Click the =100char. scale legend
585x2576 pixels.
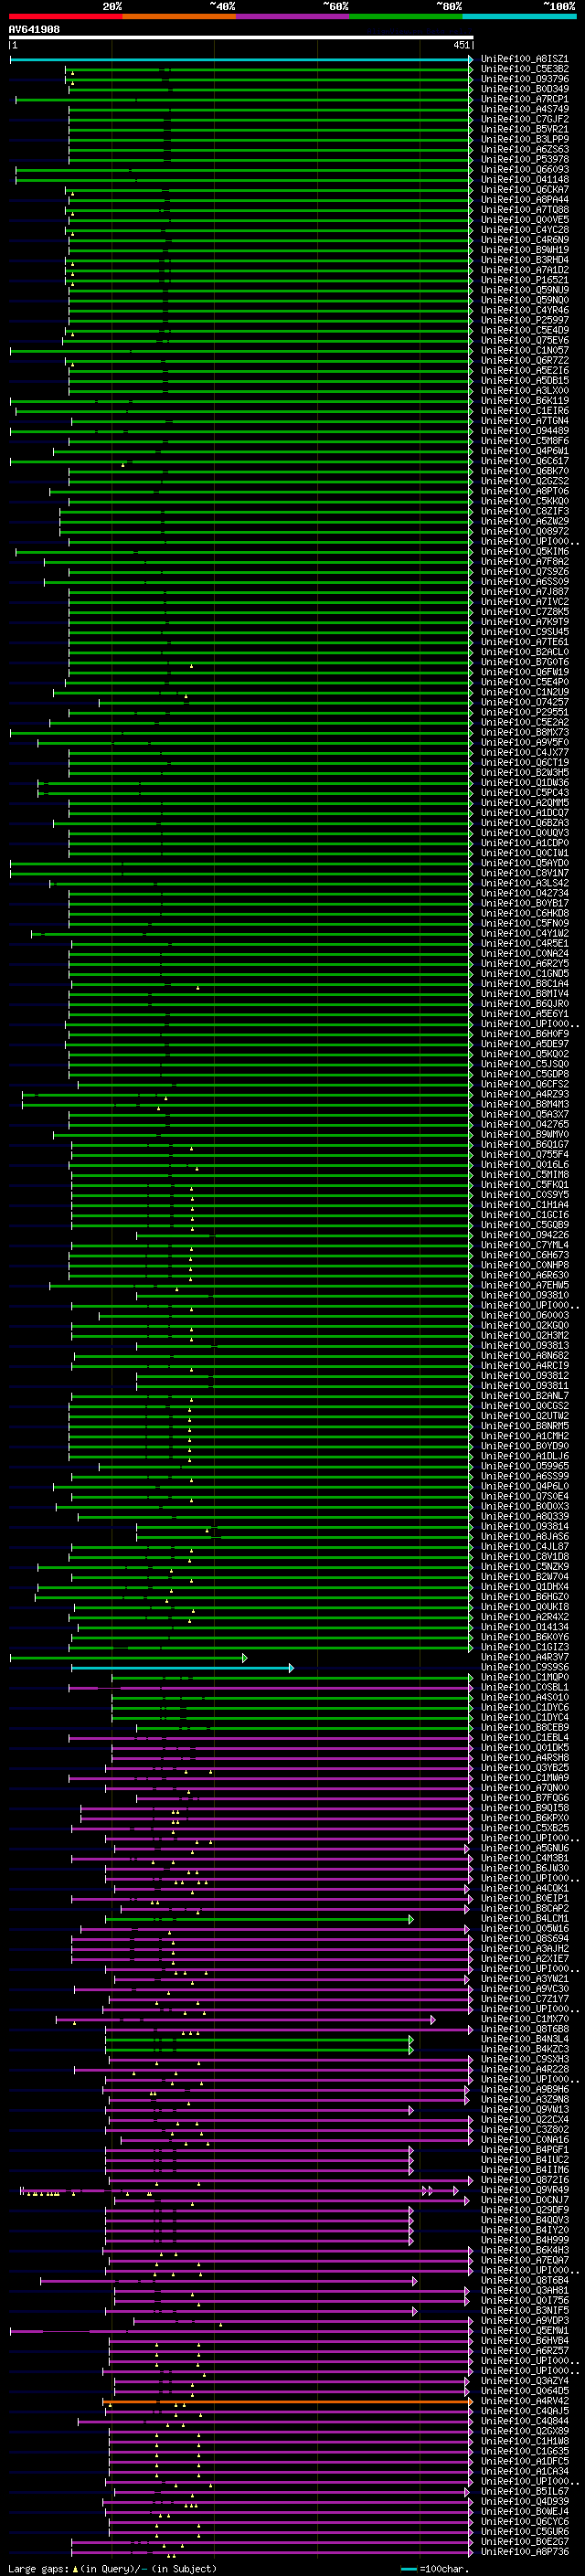click(x=436, y=2569)
